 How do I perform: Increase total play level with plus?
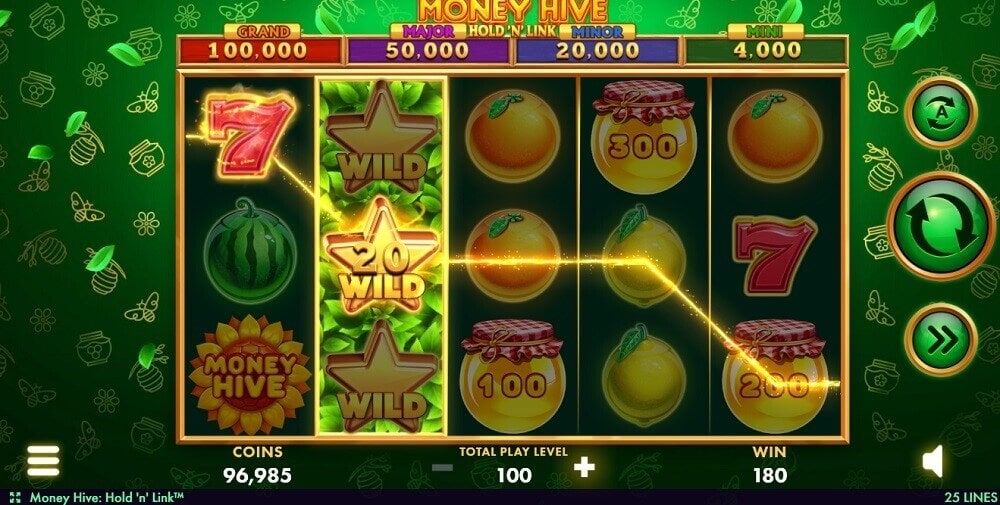[584, 467]
